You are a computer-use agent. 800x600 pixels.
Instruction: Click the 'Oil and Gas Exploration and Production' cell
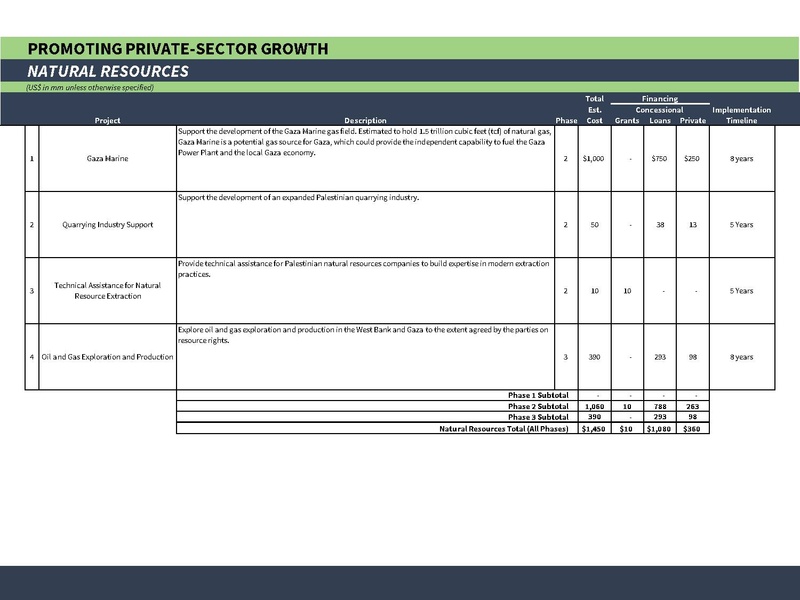pyautogui.click(x=108, y=357)
